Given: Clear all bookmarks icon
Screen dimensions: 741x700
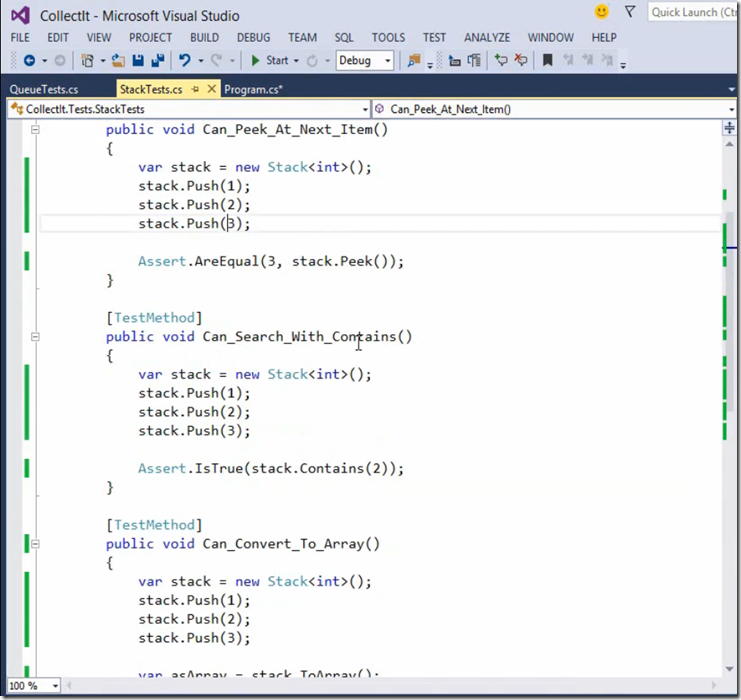Looking at the screenshot, I should [607, 60].
